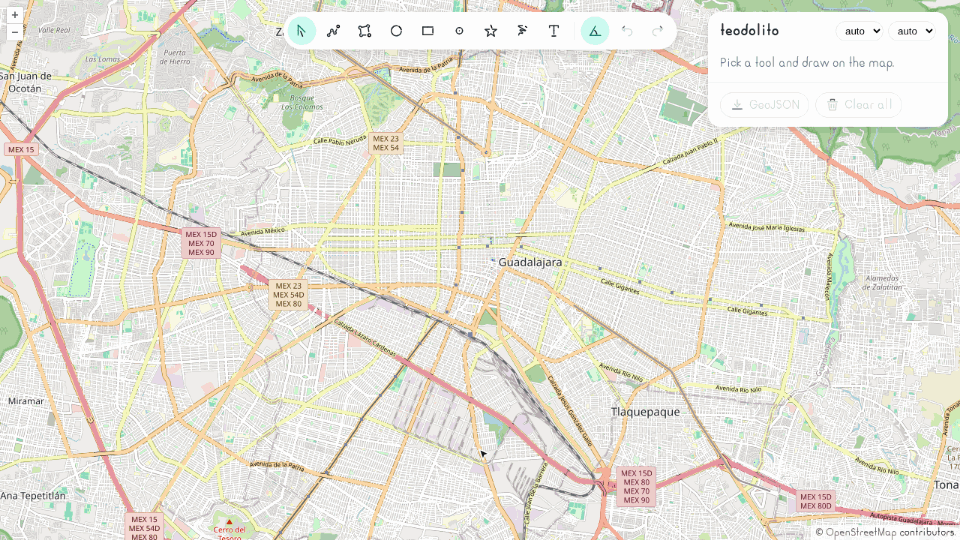Image resolution: width=960 pixels, height=540 pixels.
Task: Click the Calzada Juan Pablo II label
Action: pos(690,152)
